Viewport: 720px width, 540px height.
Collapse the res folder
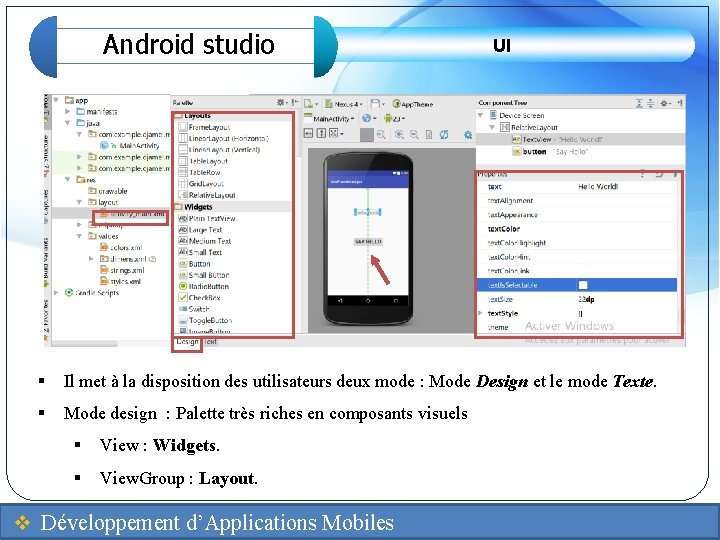[68, 180]
